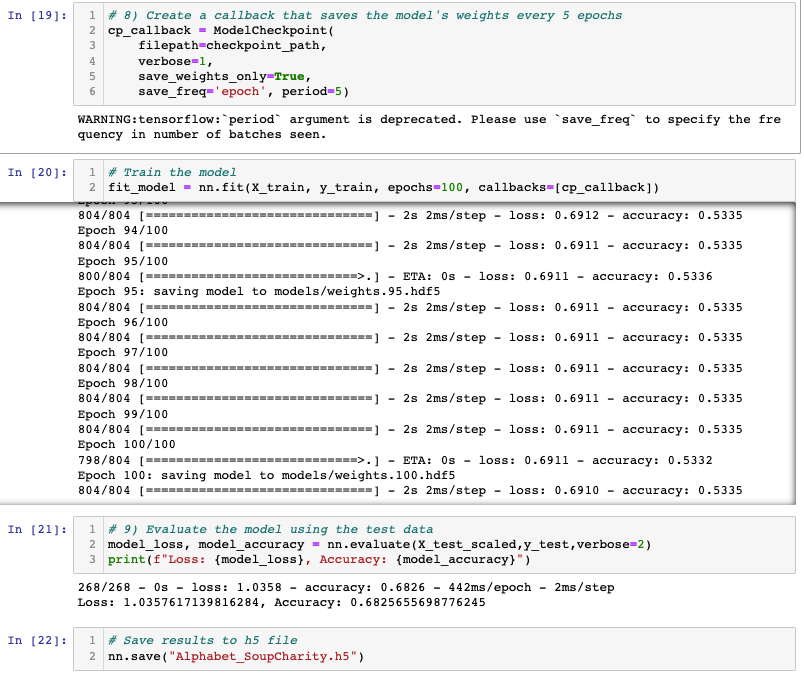This screenshot has height=689, width=804.
Task: Click the 'Epoch 96/100' output line
Action: click(123, 322)
